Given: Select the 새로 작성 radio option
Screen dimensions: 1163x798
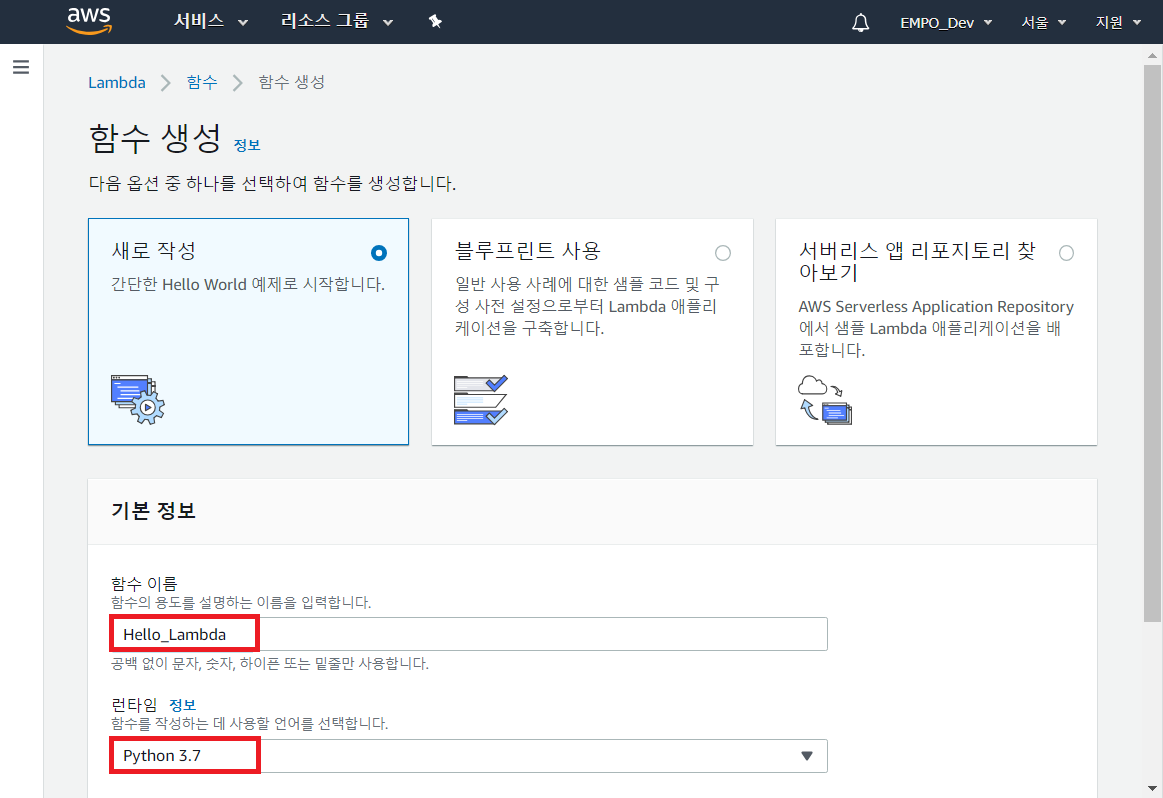Looking at the screenshot, I should [379, 253].
